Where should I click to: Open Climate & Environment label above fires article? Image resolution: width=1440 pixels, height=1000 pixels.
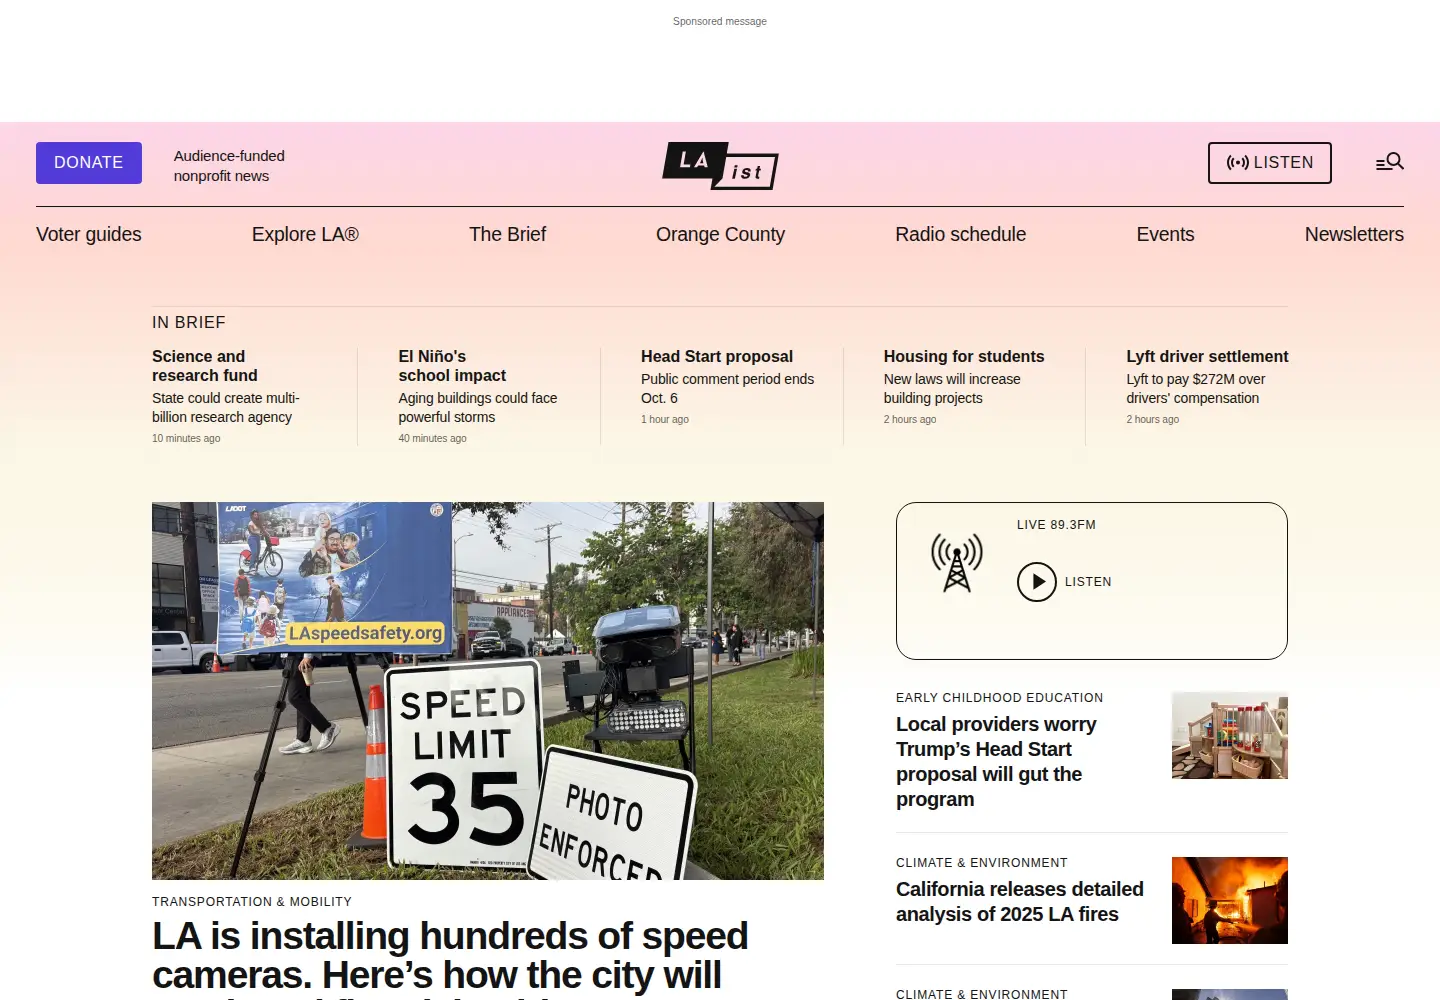click(x=982, y=863)
